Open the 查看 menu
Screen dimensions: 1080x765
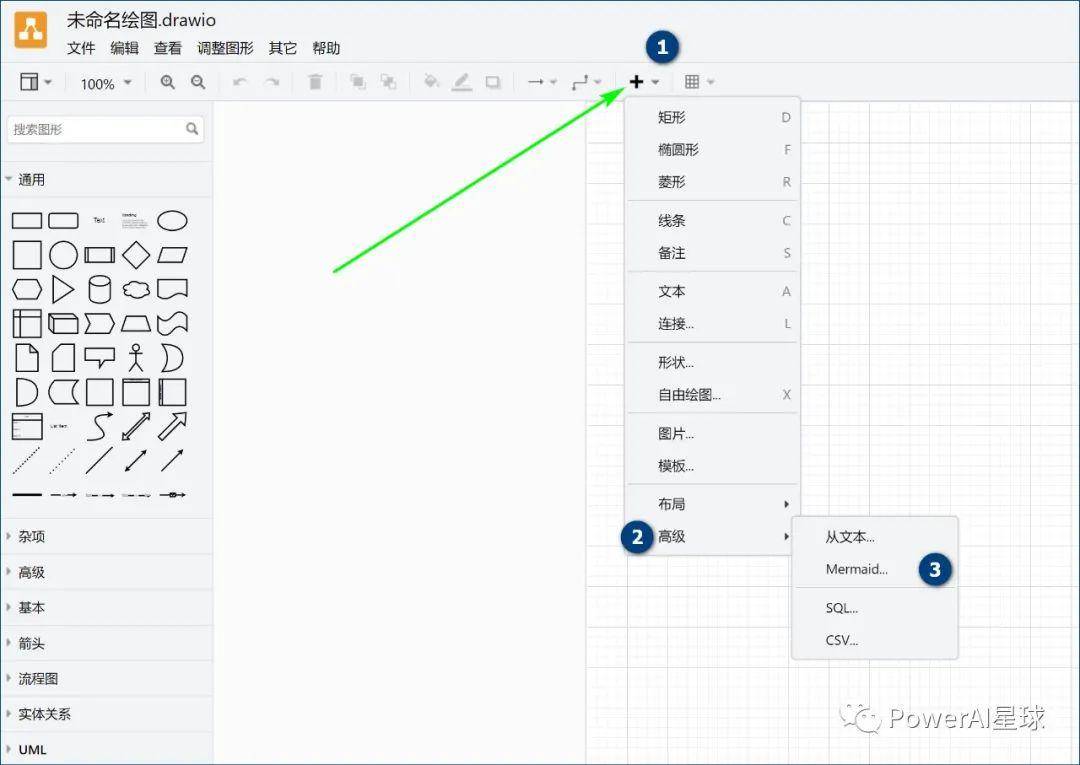[x=167, y=48]
